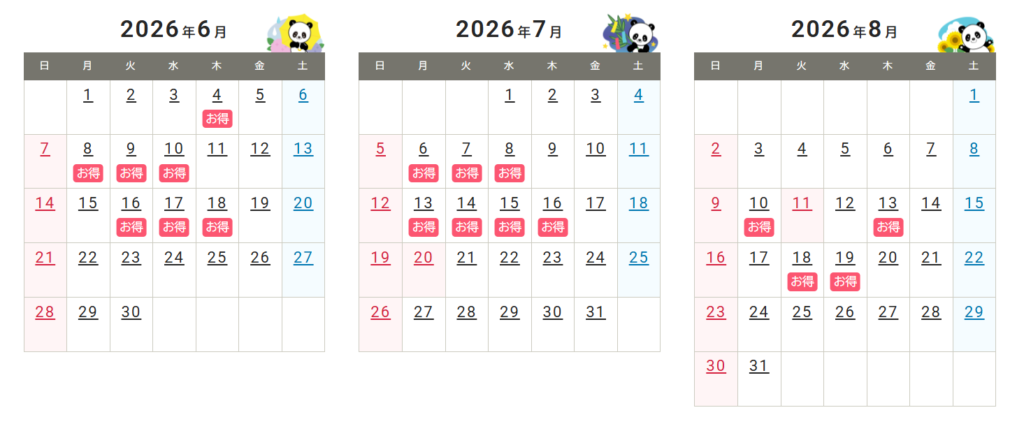The height and width of the screenshot is (424, 1024).
Task: Choose July 31 in the July calendar
Action: pos(596,312)
